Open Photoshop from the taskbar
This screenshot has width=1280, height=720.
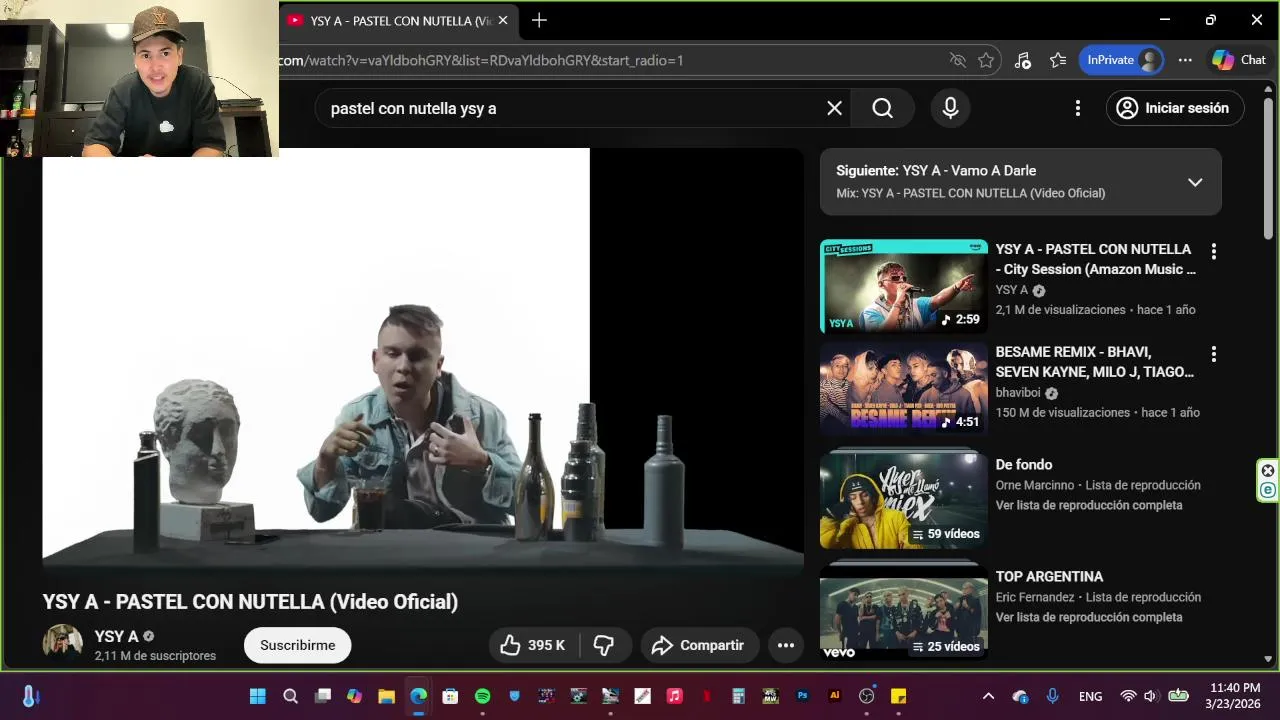802,696
